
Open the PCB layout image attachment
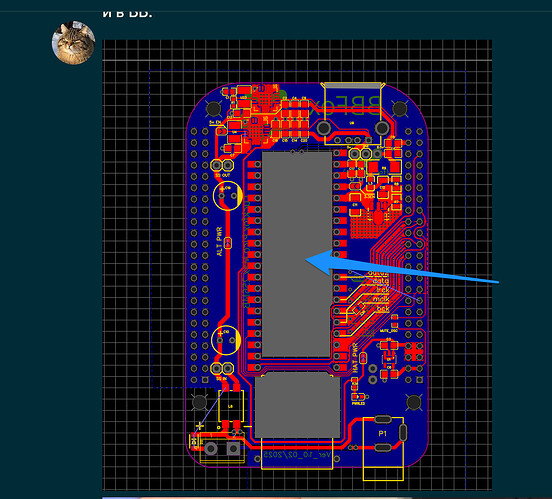tap(297, 265)
